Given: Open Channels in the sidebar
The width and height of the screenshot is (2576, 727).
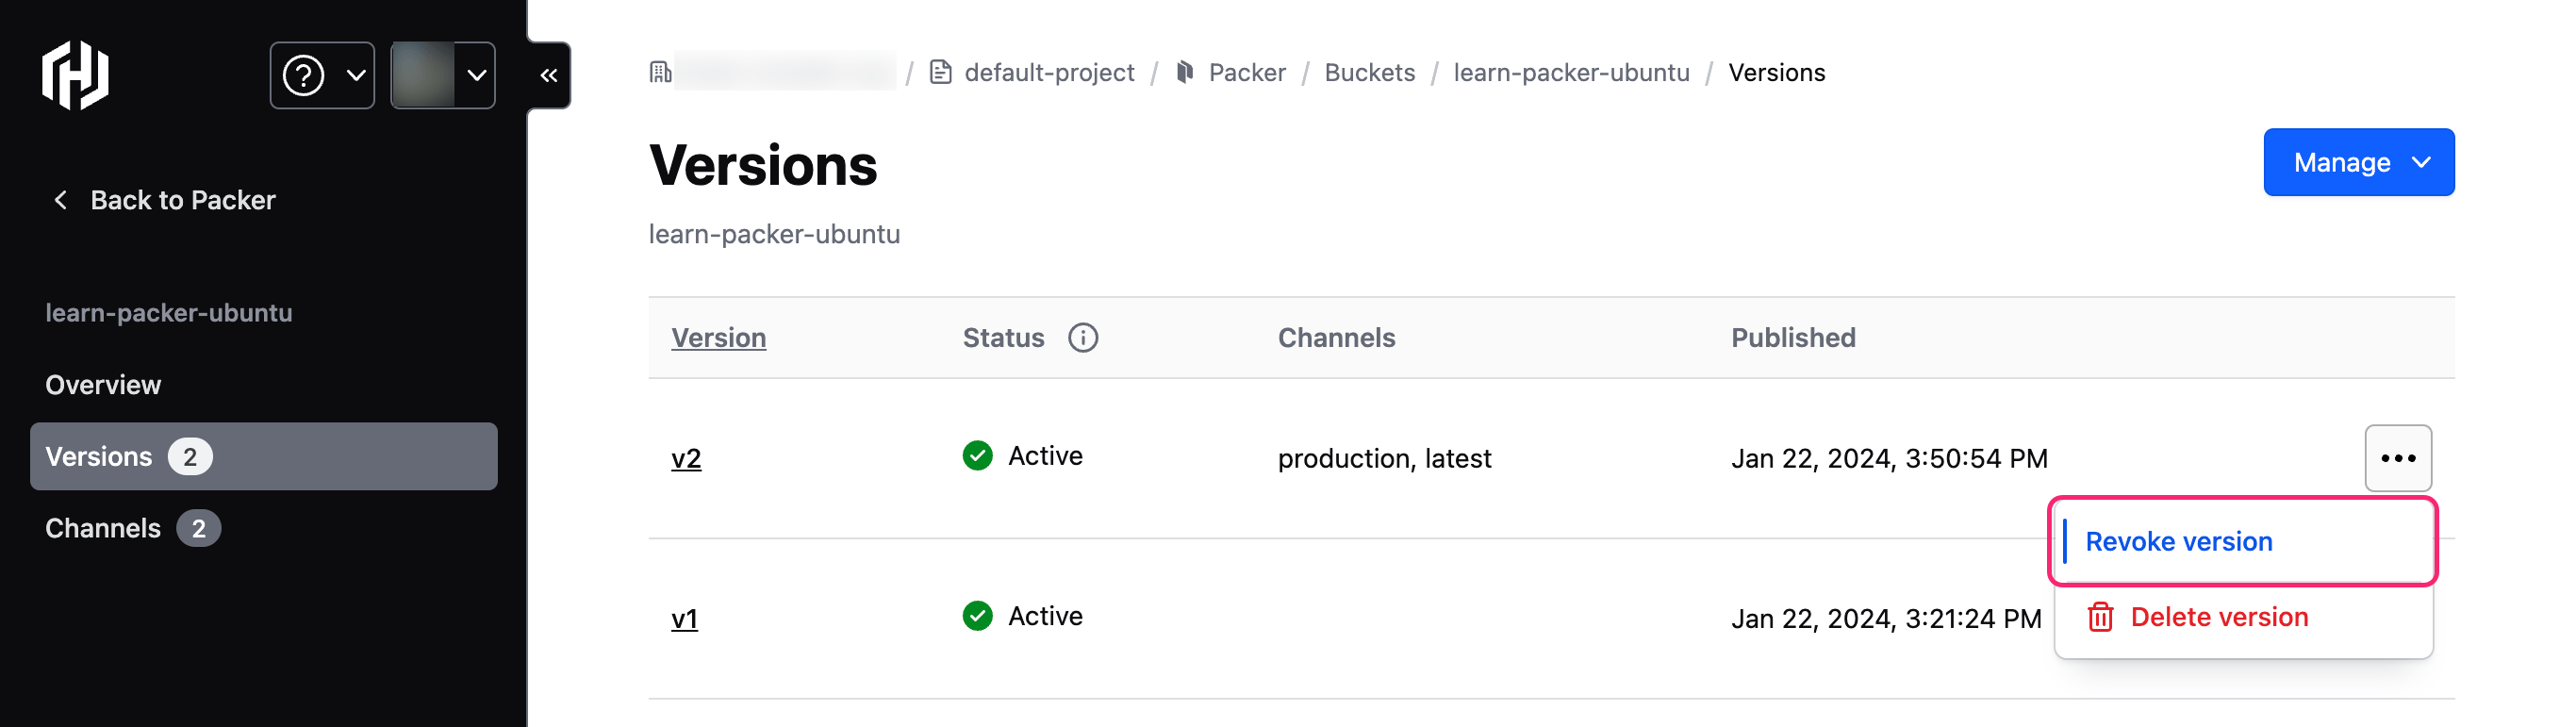Looking at the screenshot, I should coord(132,528).
